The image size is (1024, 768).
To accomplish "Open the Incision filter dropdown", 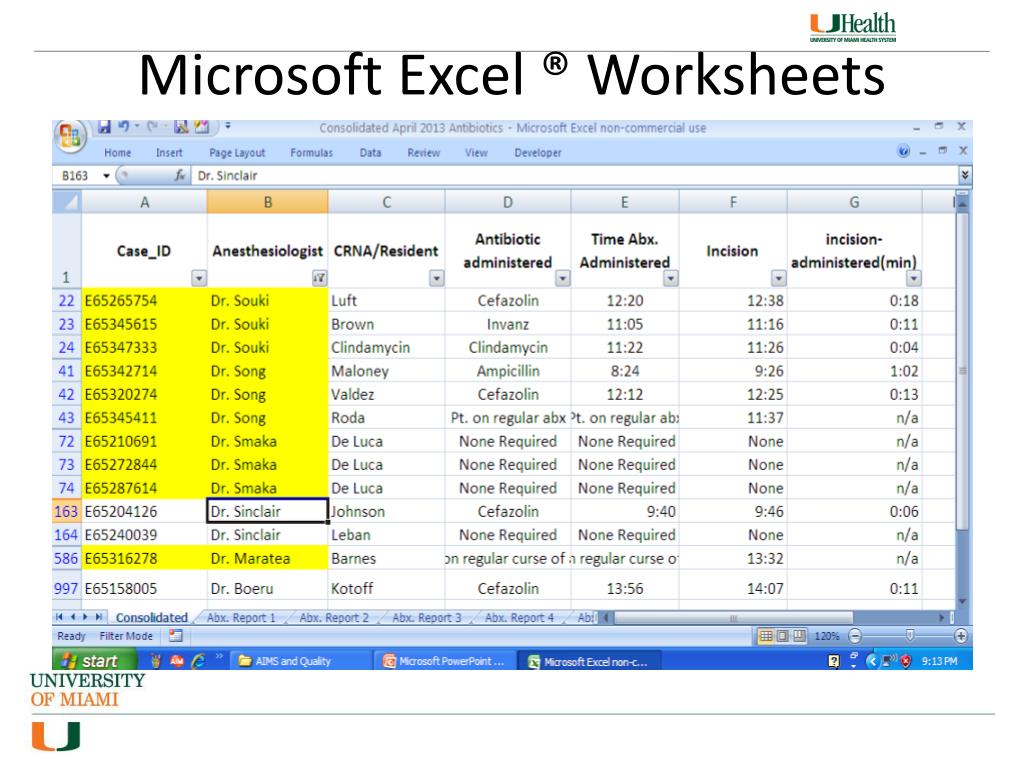I will coord(778,278).
